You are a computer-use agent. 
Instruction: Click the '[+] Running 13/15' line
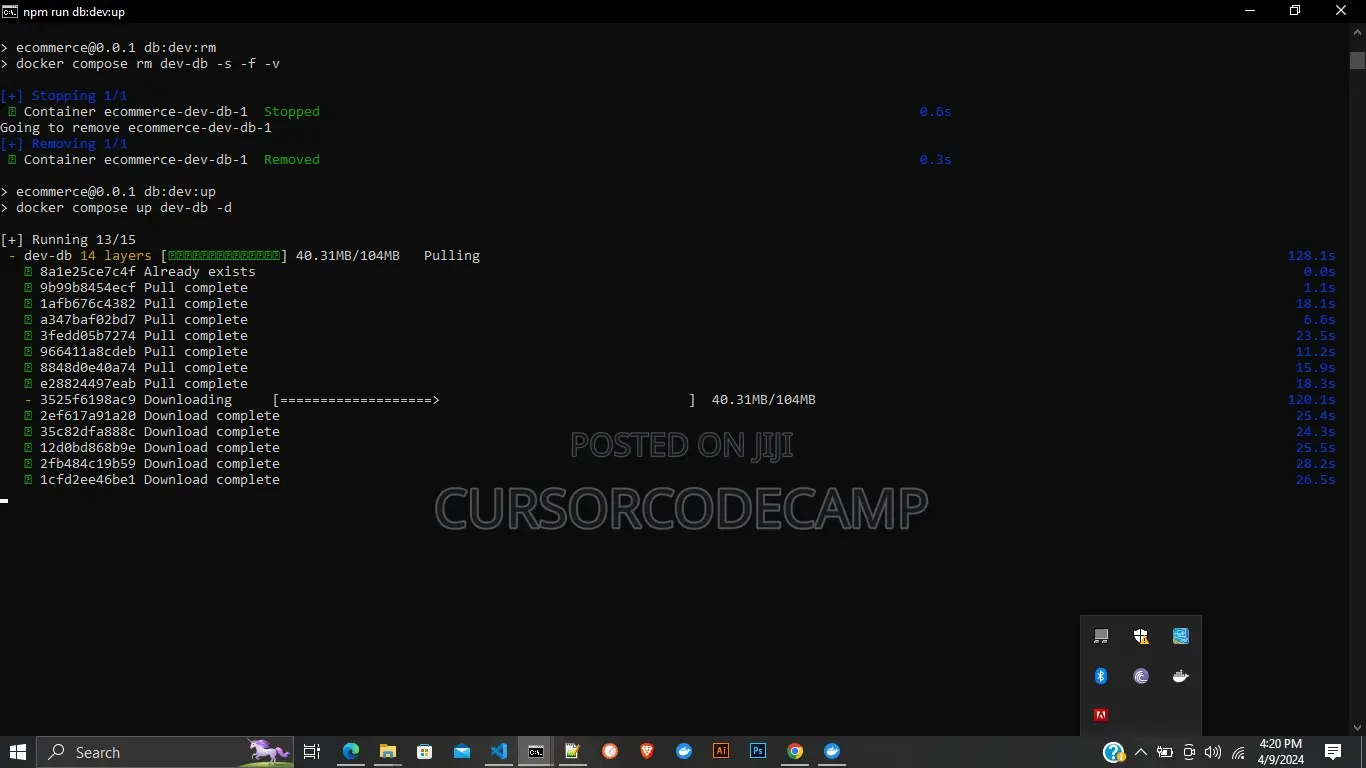(68, 240)
